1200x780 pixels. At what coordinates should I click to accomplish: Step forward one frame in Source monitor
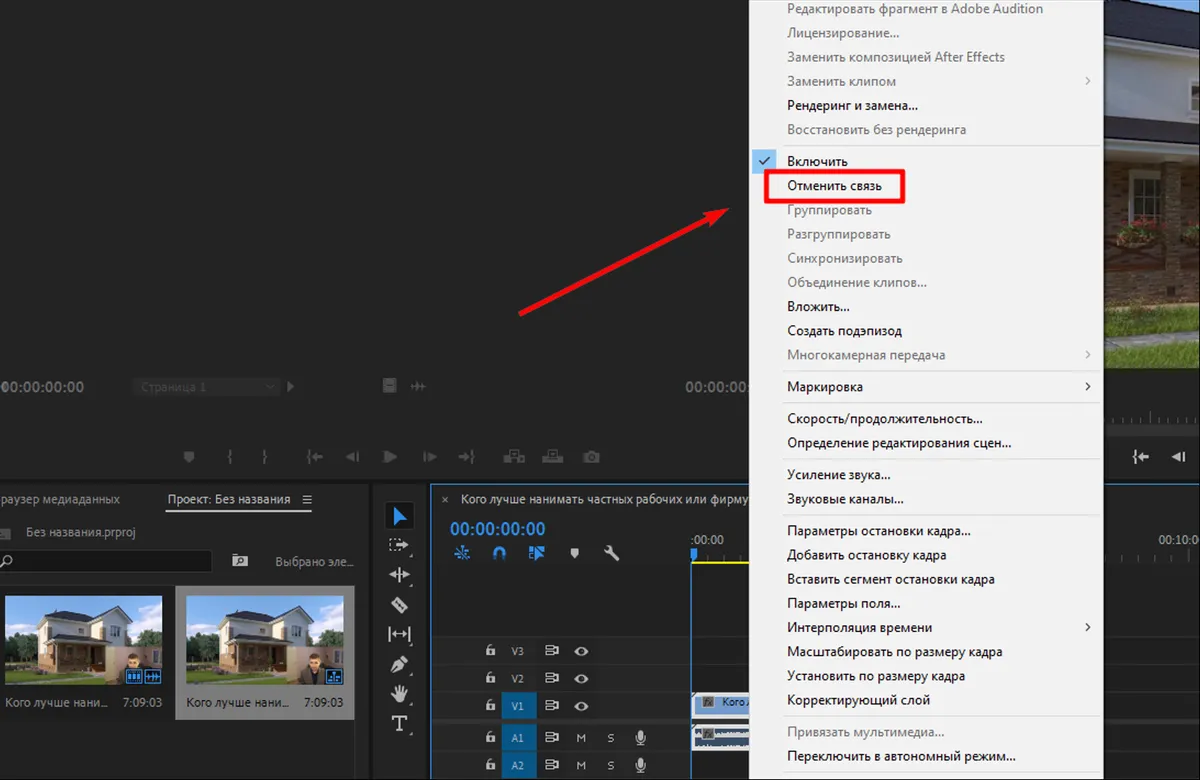429,457
